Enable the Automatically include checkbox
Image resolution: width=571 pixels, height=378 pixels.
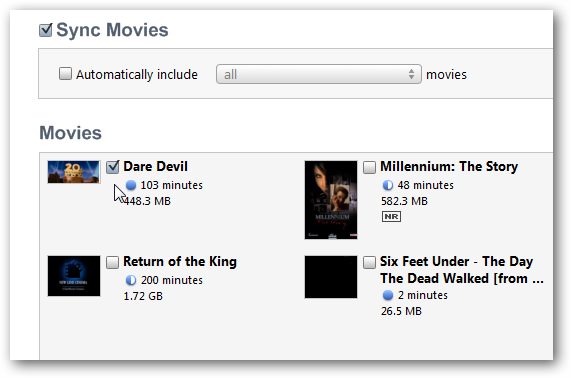click(66, 74)
